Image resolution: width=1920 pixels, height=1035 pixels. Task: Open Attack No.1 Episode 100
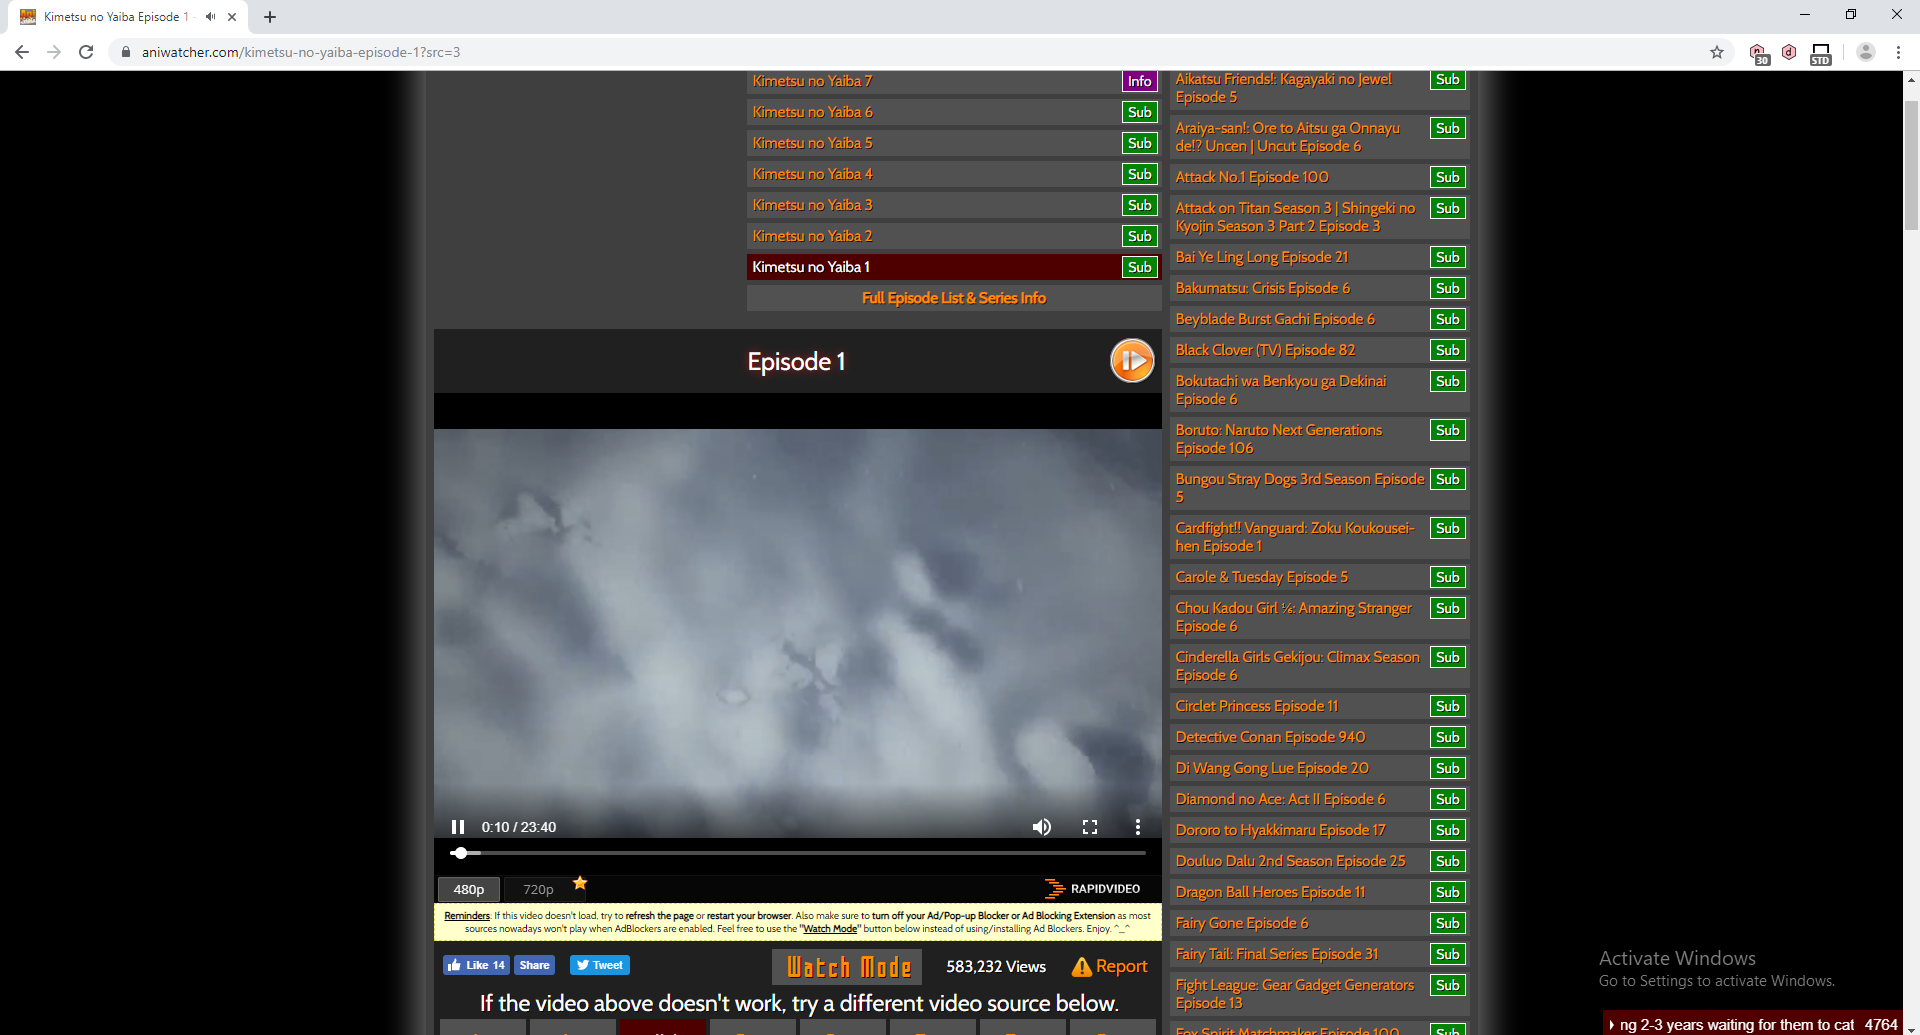pyautogui.click(x=1252, y=177)
